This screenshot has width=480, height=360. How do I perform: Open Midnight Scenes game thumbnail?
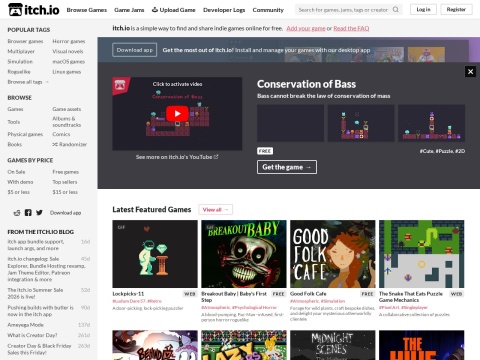[x=333, y=345]
